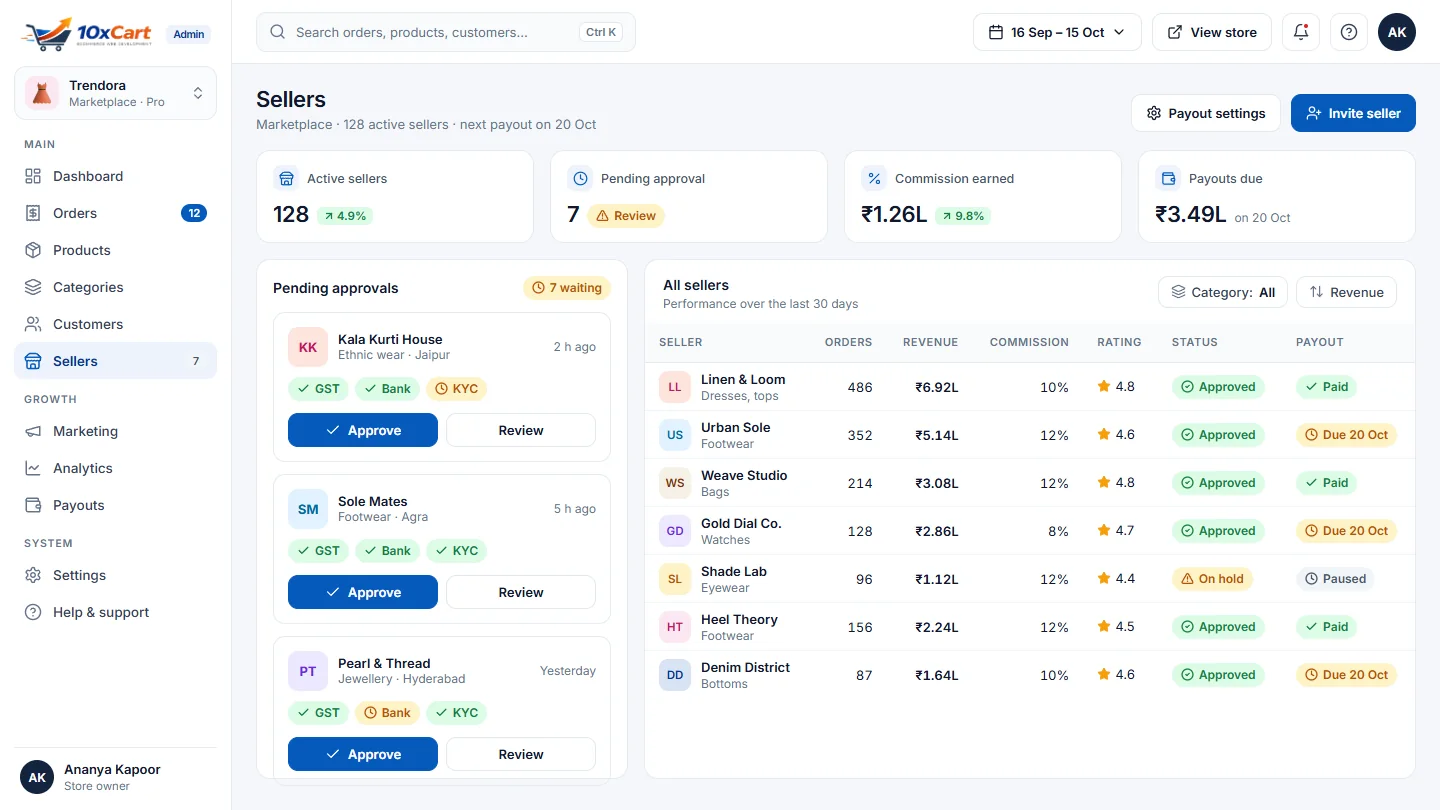Approve Kala Kurti House

[x=363, y=430]
